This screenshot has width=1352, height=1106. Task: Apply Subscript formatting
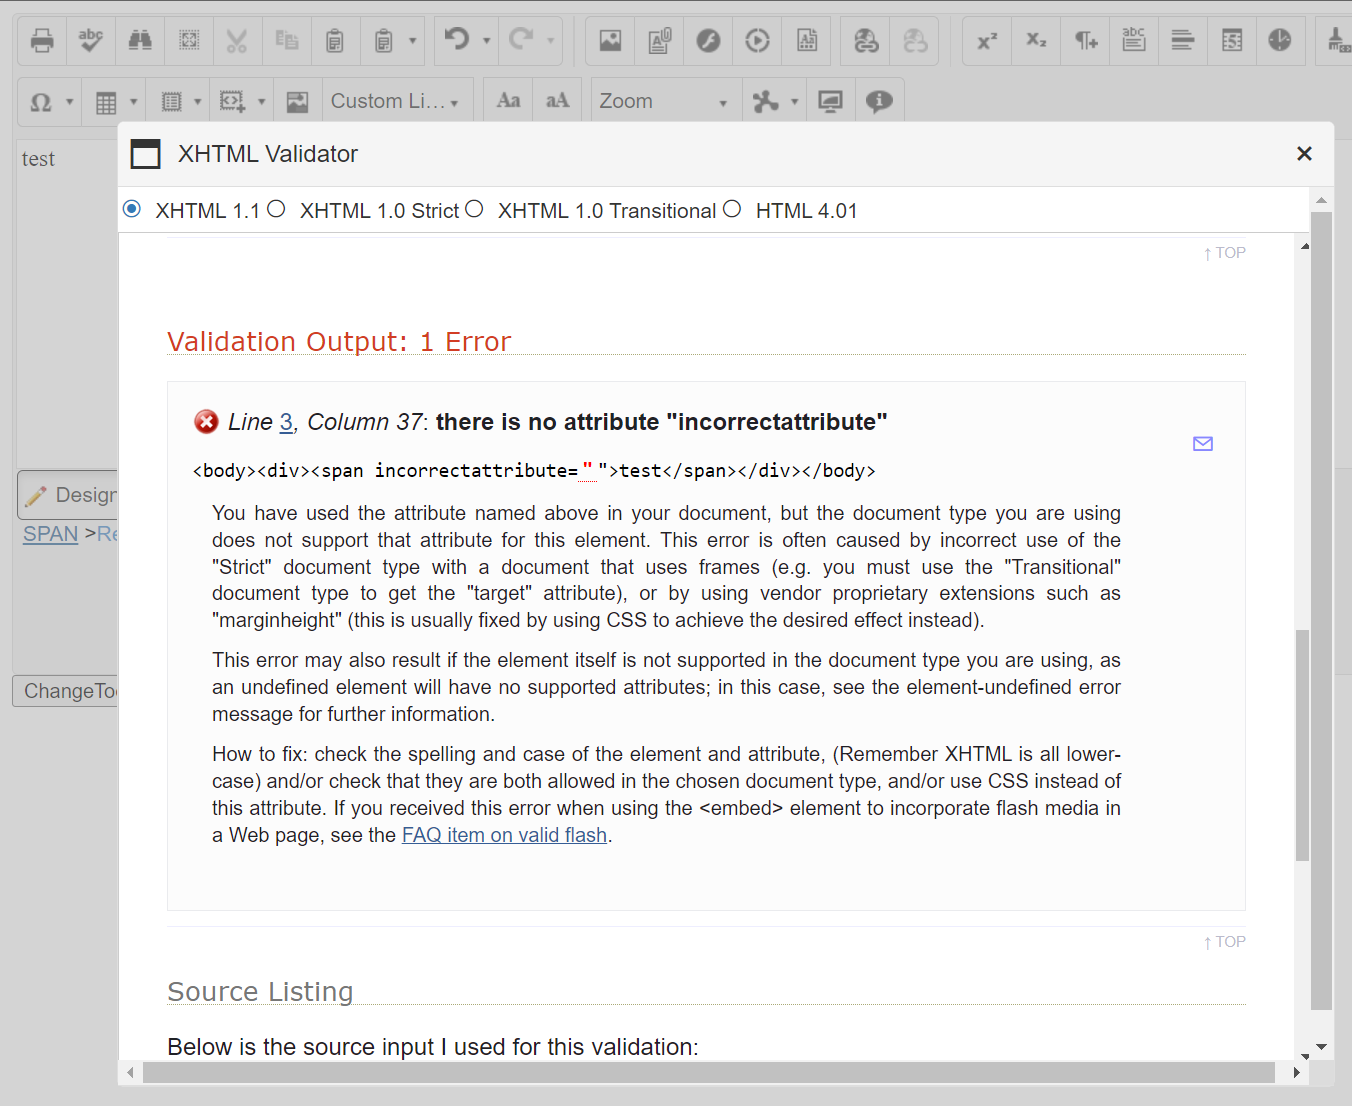(x=1036, y=41)
